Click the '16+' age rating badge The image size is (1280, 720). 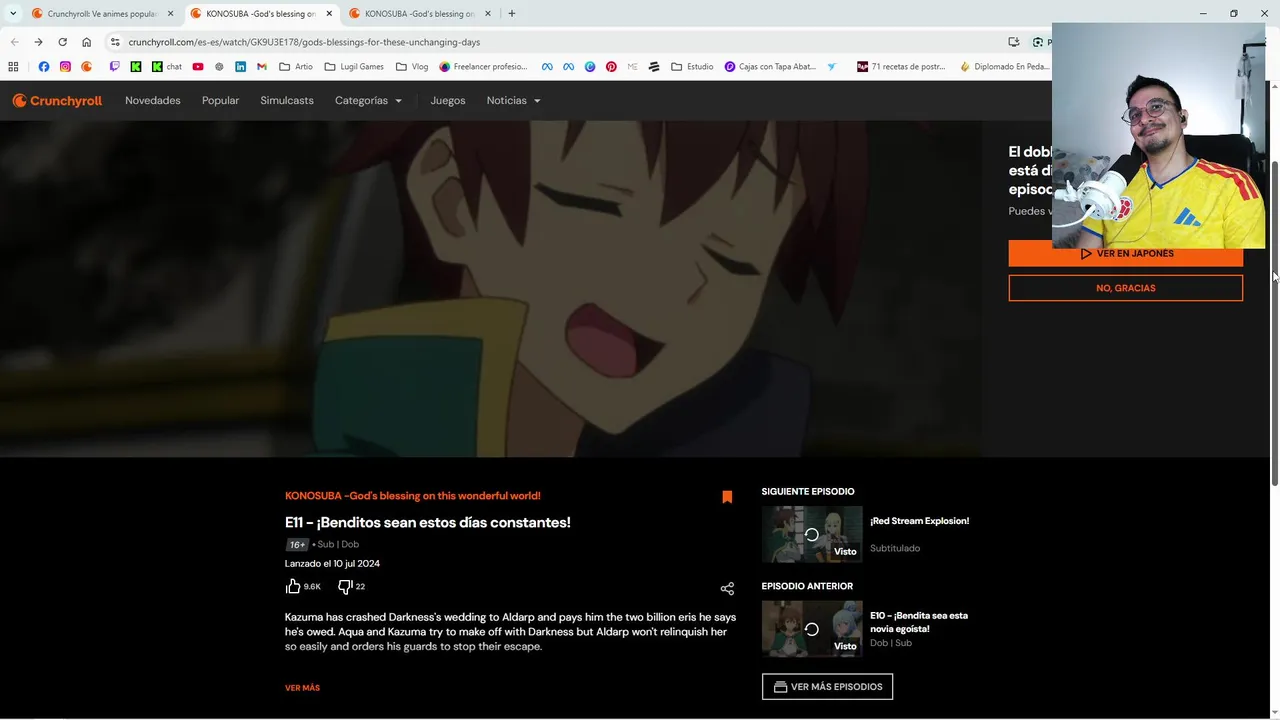pyautogui.click(x=297, y=544)
